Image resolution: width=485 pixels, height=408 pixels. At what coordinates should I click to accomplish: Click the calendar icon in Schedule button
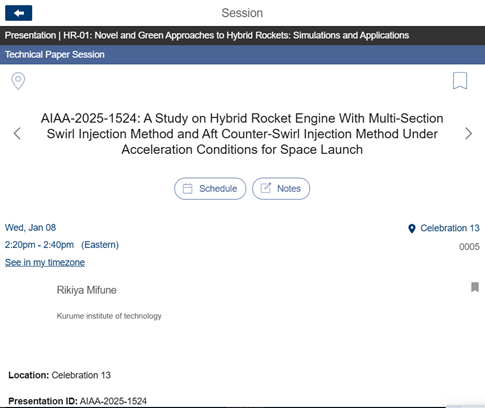click(188, 189)
